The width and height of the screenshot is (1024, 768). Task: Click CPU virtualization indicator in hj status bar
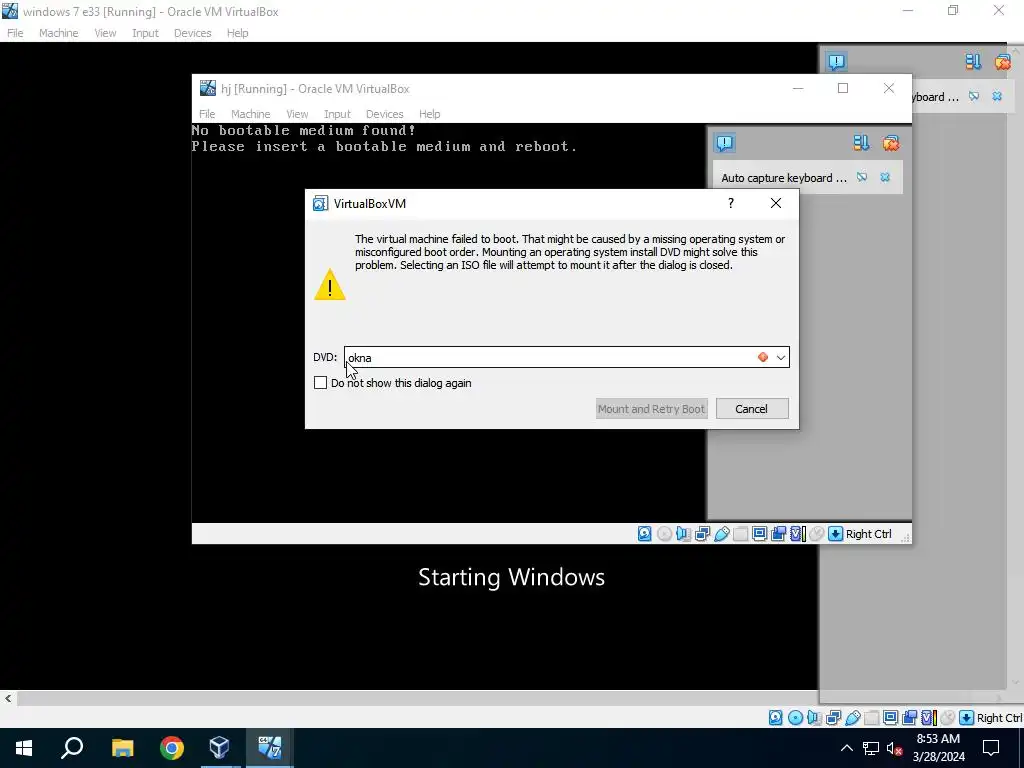[x=797, y=534]
